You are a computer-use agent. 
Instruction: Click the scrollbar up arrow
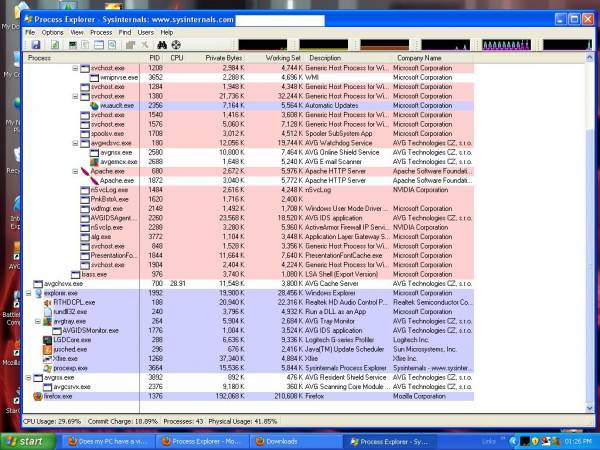pos(590,58)
